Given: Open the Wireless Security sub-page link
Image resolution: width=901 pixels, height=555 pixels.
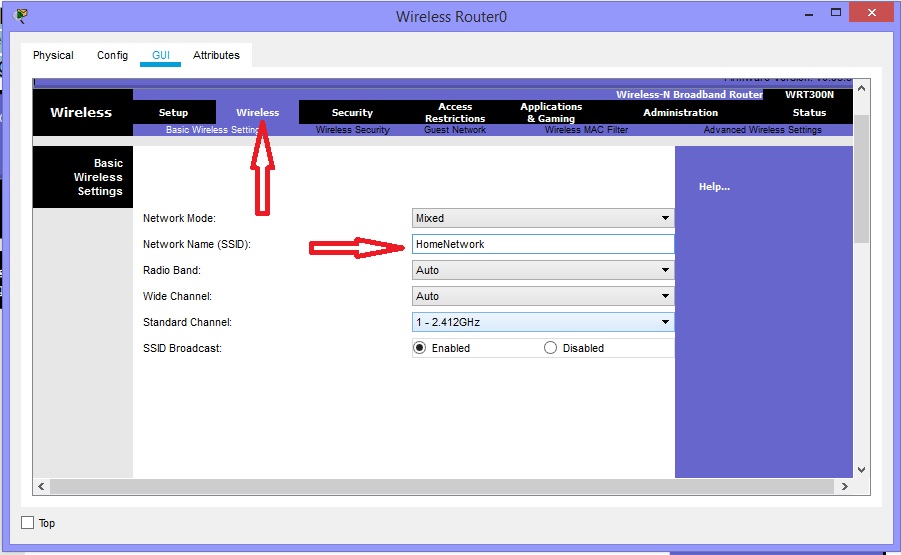Looking at the screenshot, I should [352, 130].
